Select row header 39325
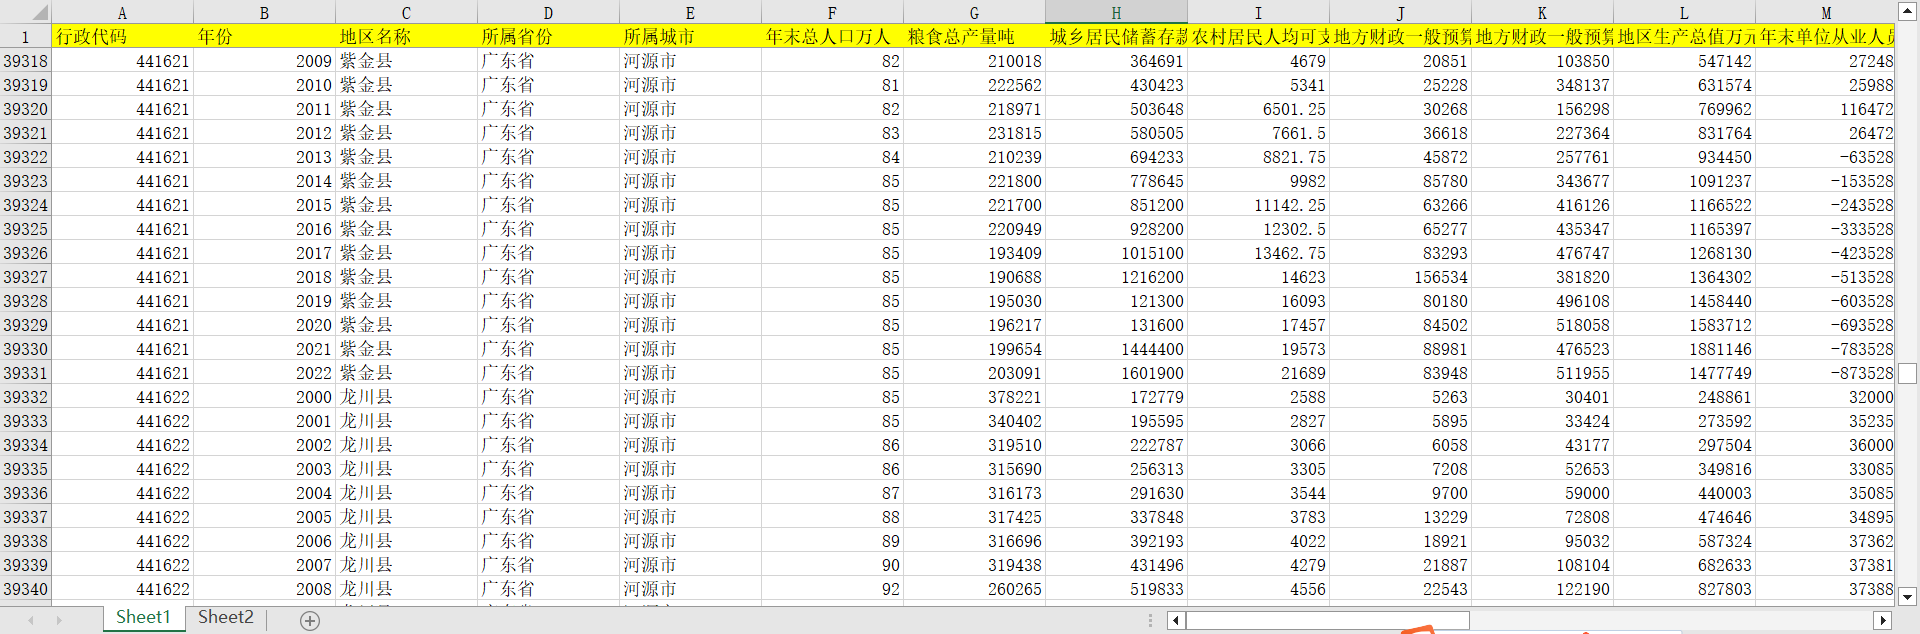Screen dimensions: 1920x634 tap(25, 229)
